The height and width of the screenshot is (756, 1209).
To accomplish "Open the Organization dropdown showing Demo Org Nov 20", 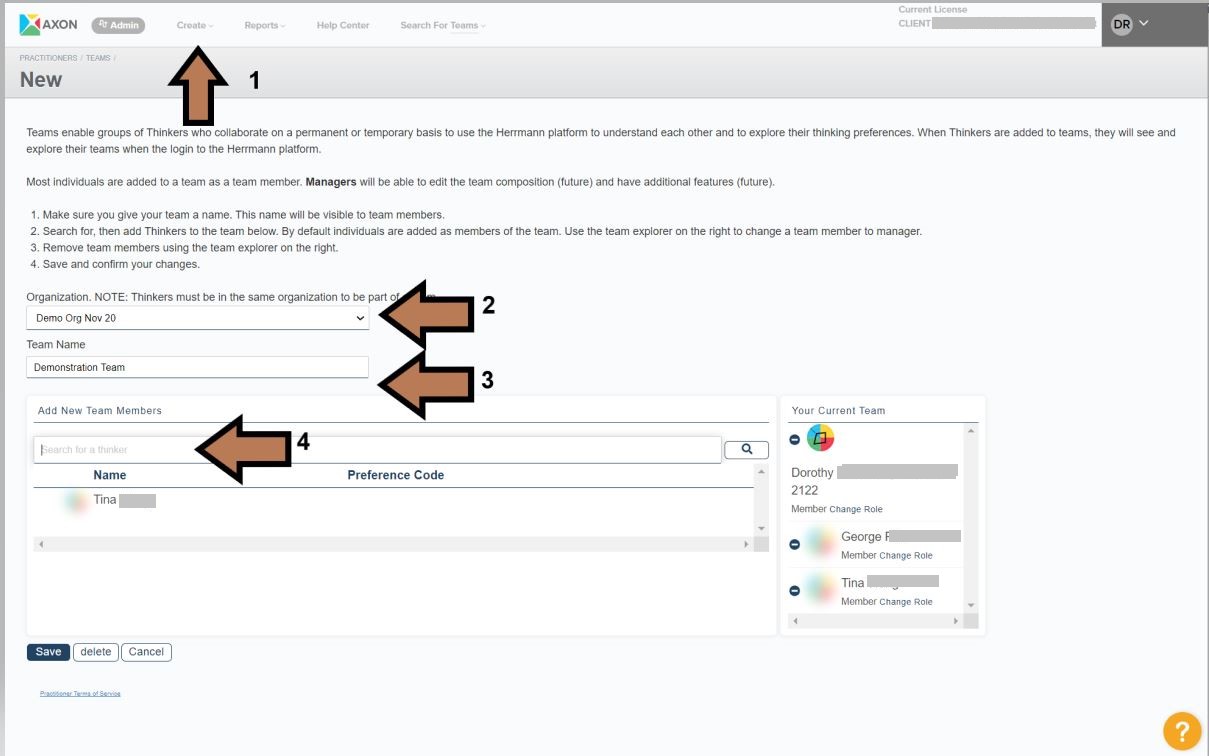I will click(x=197, y=318).
